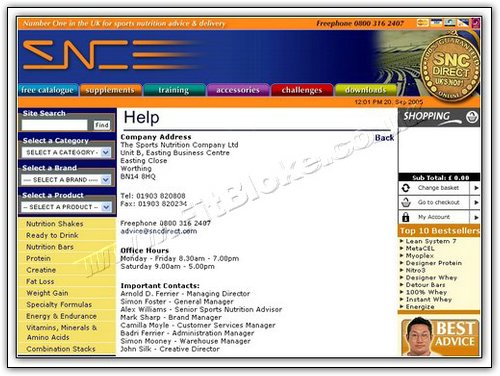
Task: Select Lean System 7 in bestsellers
Action: [431, 241]
